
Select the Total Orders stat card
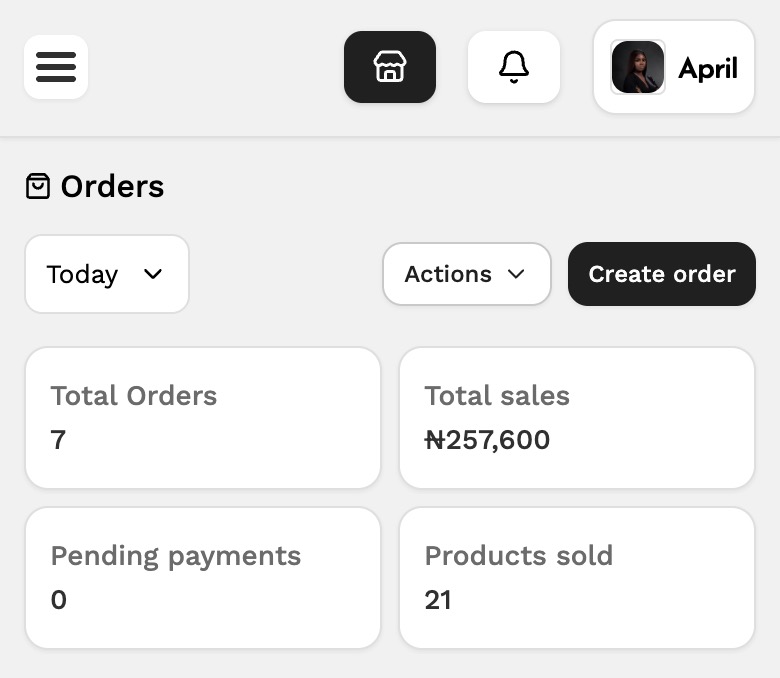click(203, 418)
